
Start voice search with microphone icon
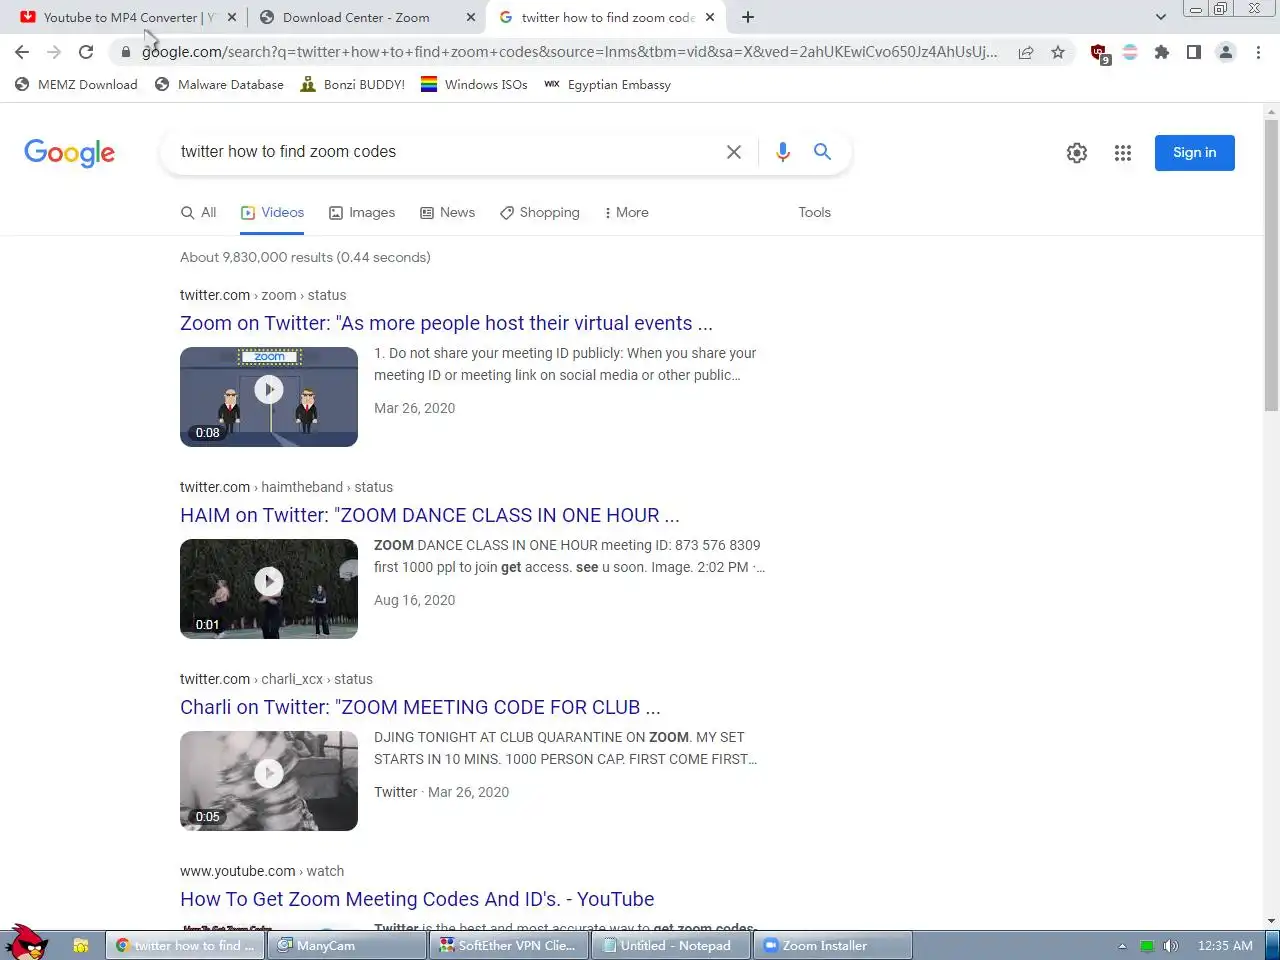point(783,152)
